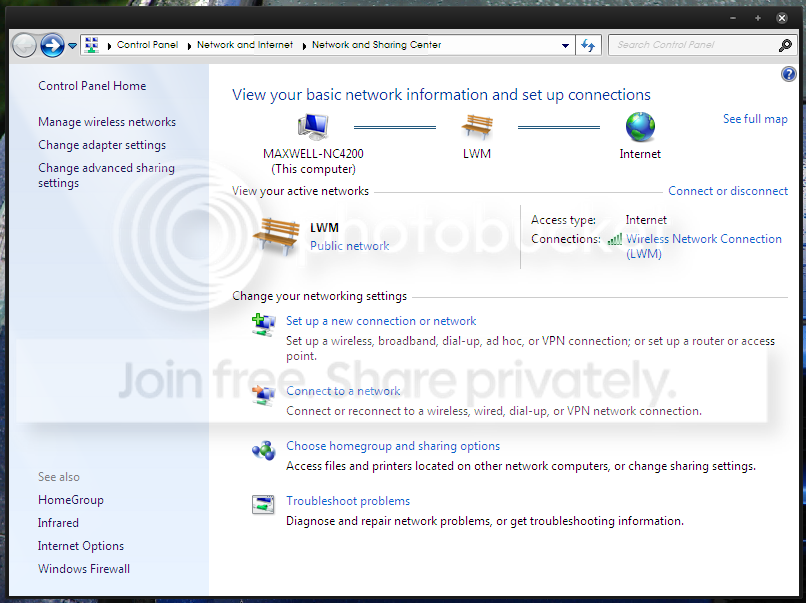The height and width of the screenshot is (603, 806).
Task: Expand the arrow after Control Panel breadcrumb
Action: [189, 46]
